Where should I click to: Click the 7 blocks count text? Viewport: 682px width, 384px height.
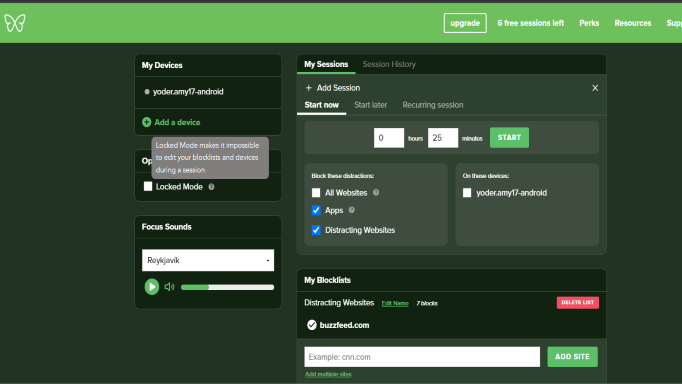point(427,303)
